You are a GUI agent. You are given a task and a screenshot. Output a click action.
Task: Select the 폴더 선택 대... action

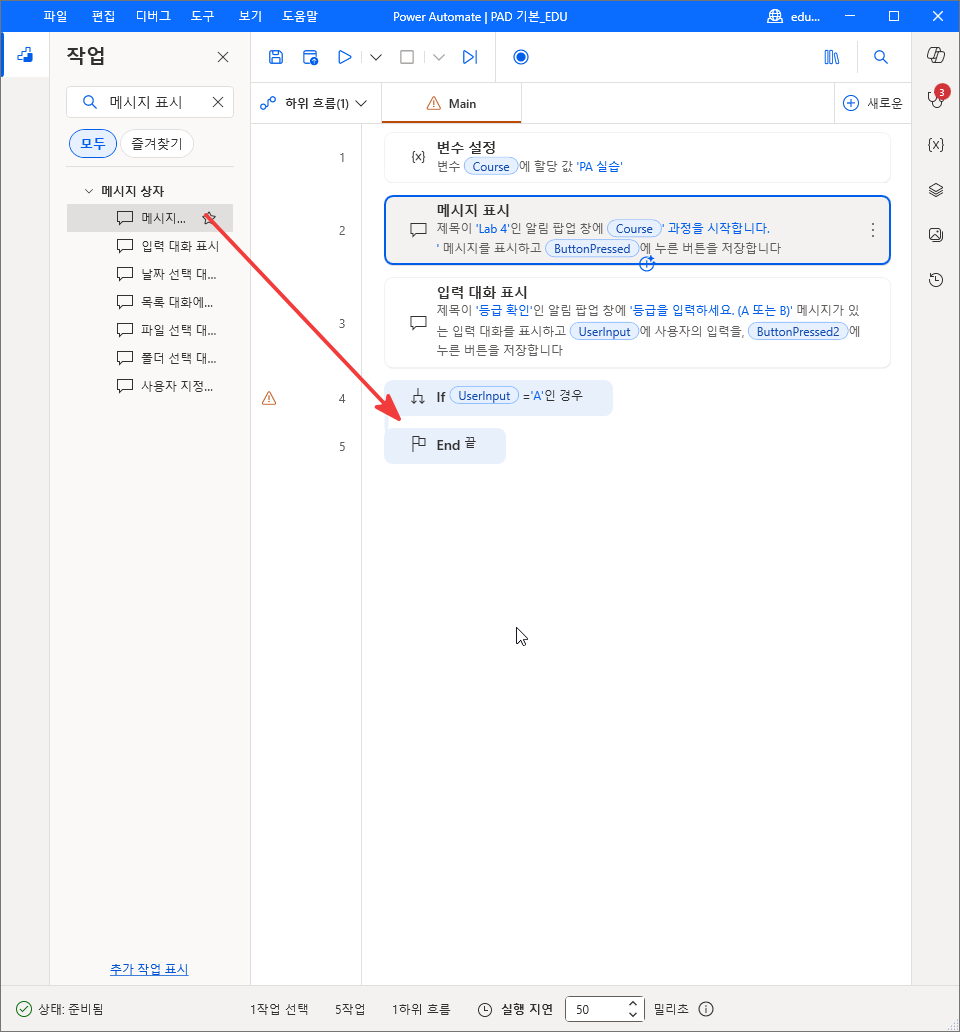point(150,358)
